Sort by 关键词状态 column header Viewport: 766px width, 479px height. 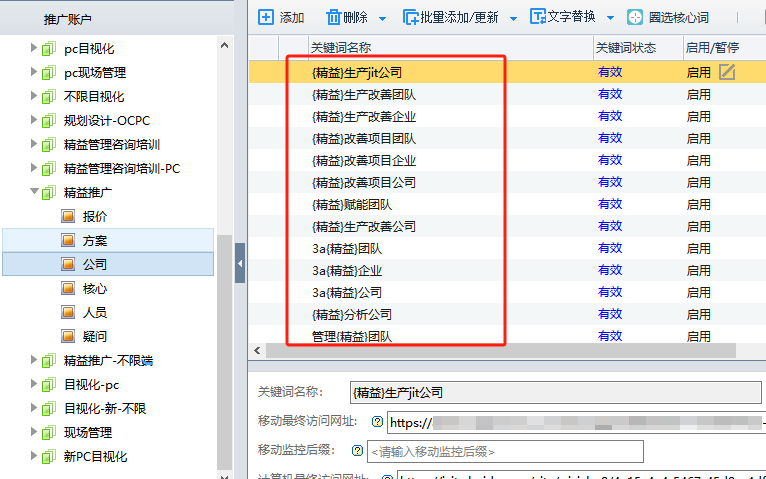point(638,47)
